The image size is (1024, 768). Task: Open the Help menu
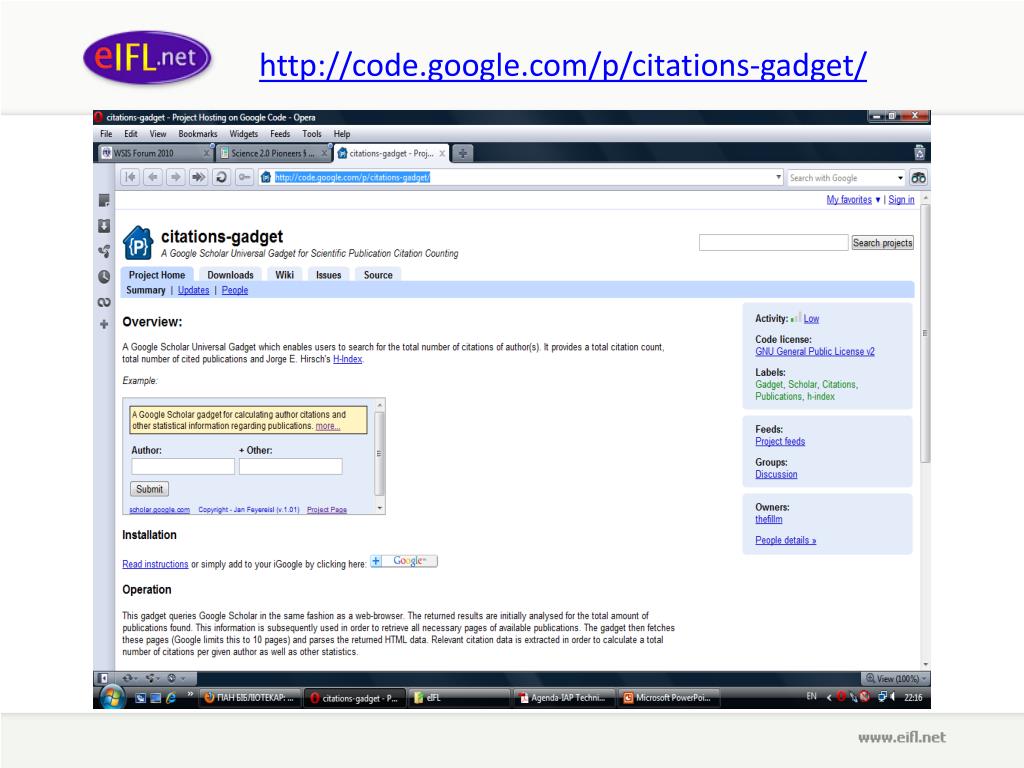tap(342, 134)
